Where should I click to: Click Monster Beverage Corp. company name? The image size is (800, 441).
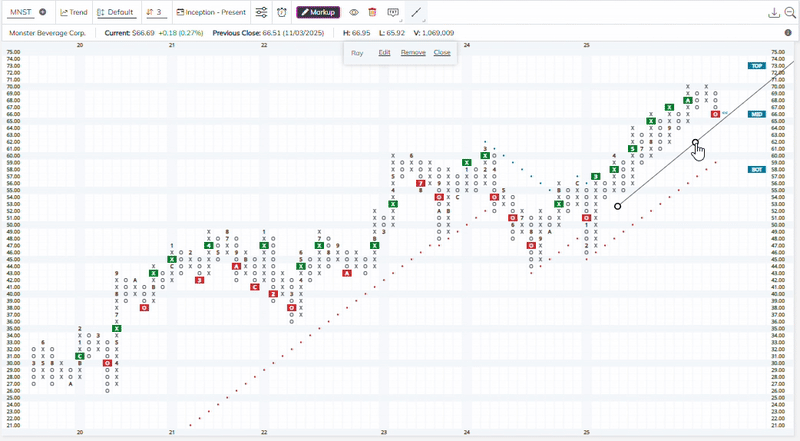coord(47,33)
